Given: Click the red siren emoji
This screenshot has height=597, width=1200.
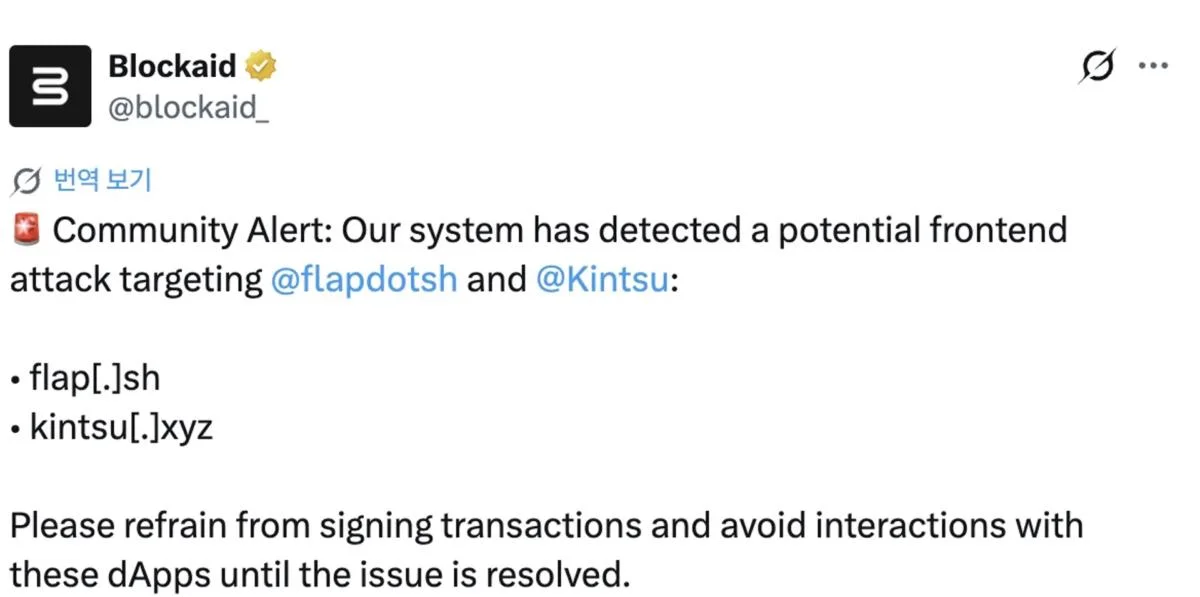Looking at the screenshot, I should (x=26, y=230).
